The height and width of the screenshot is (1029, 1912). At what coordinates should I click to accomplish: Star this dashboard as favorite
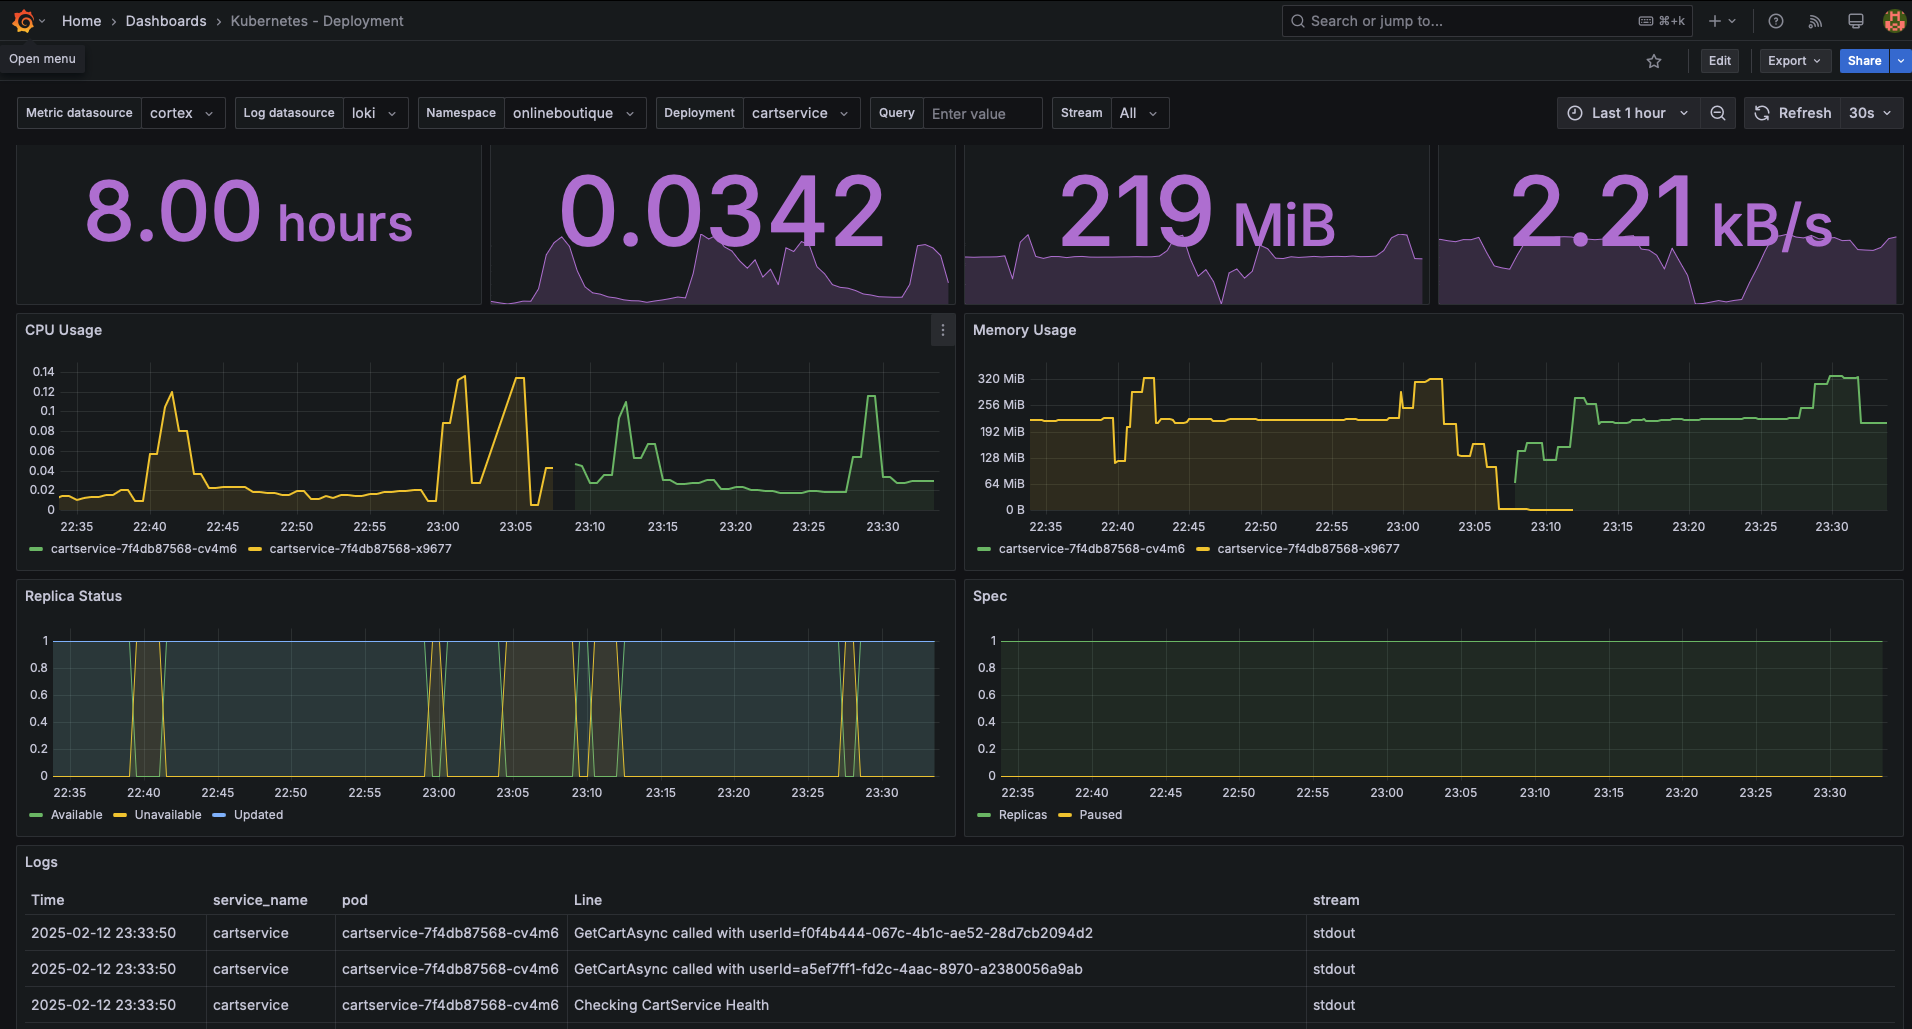(1654, 61)
